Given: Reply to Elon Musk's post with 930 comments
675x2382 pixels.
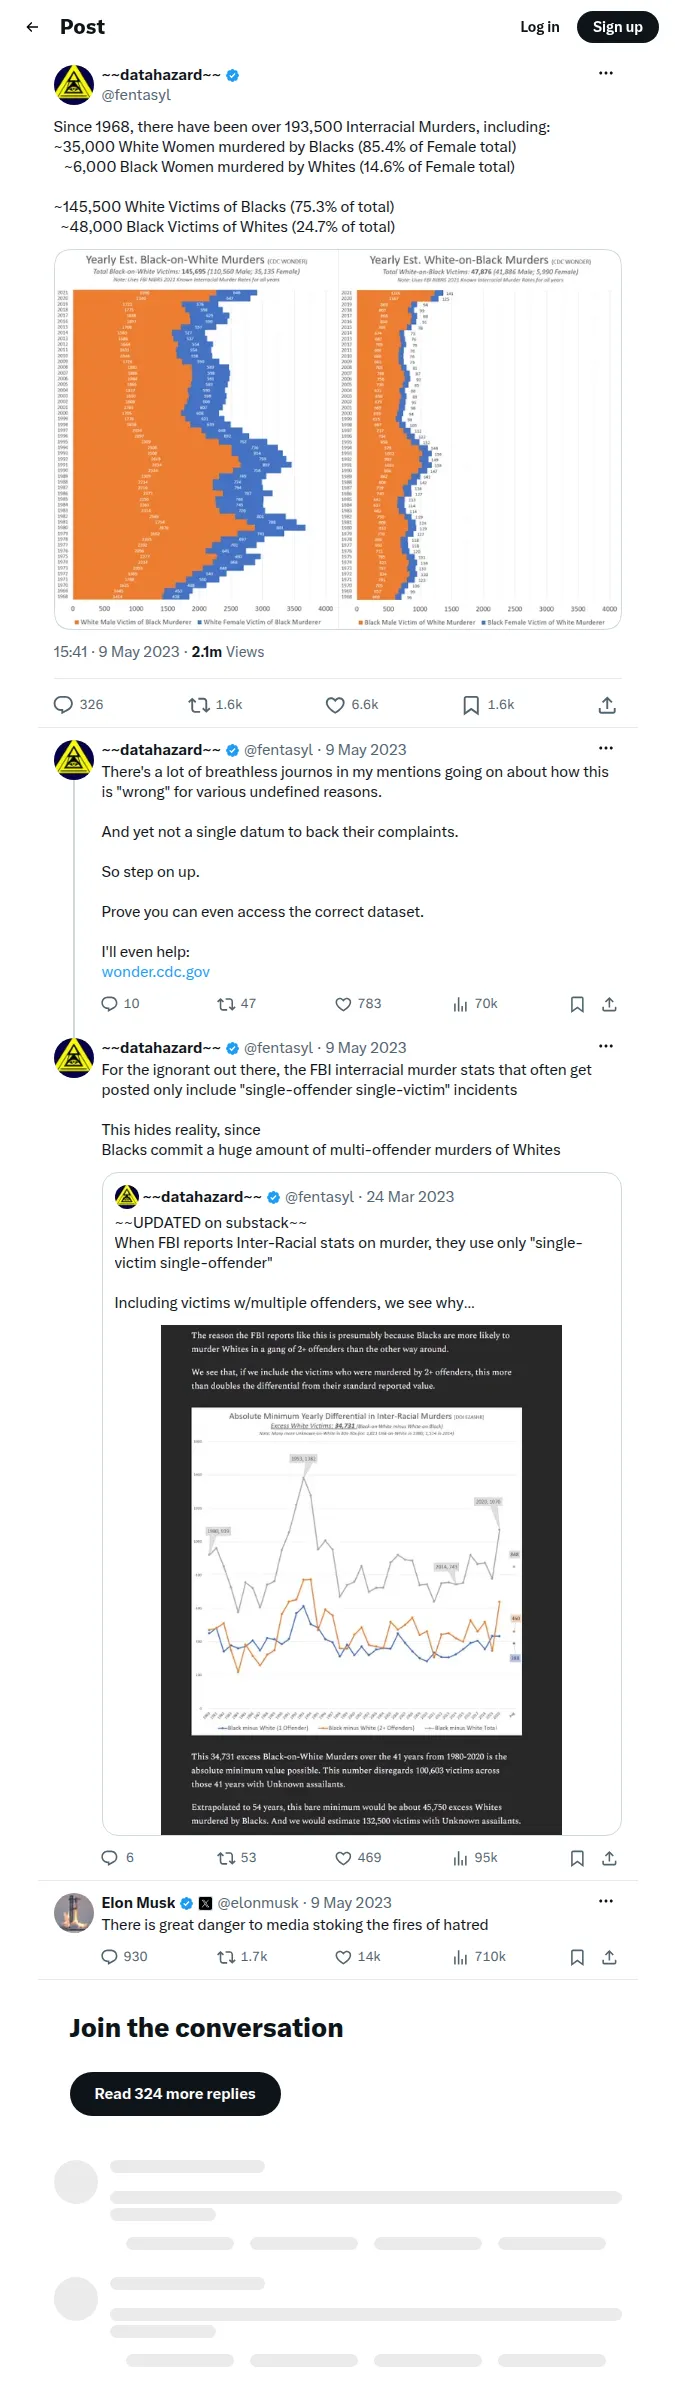Looking at the screenshot, I should click(x=124, y=1957).
